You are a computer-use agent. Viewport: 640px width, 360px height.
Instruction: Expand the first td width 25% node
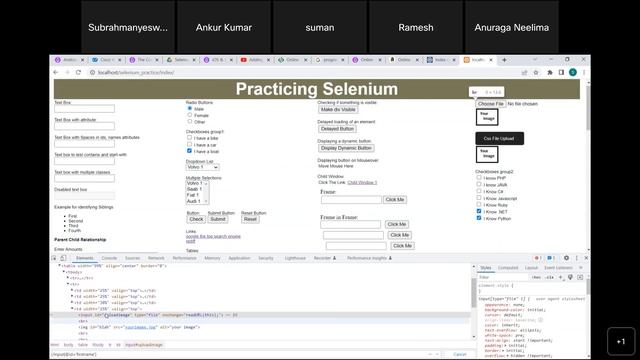tap(72, 291)
